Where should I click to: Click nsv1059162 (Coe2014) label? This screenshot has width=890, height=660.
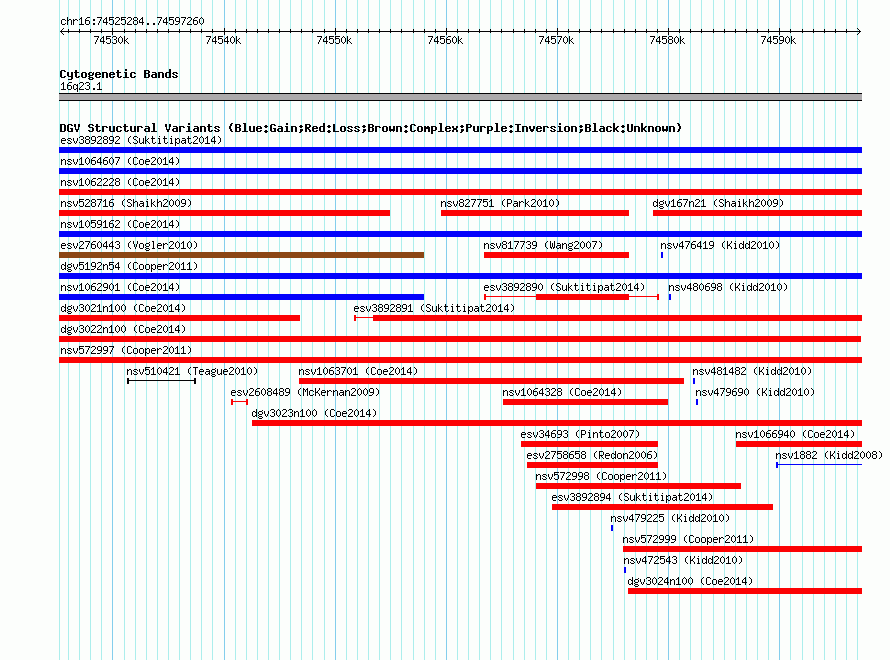120,224
